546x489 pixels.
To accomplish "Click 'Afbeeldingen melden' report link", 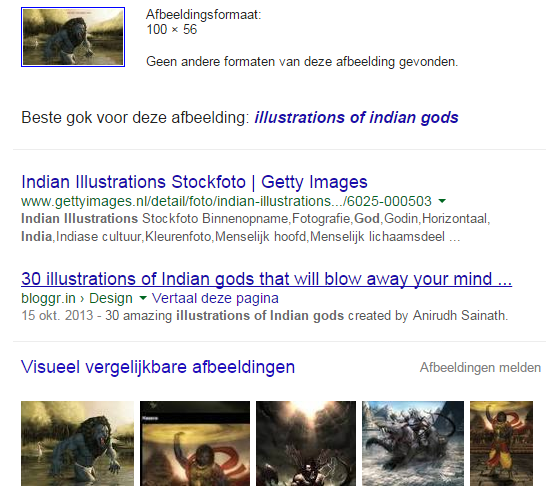I will 480,367.
